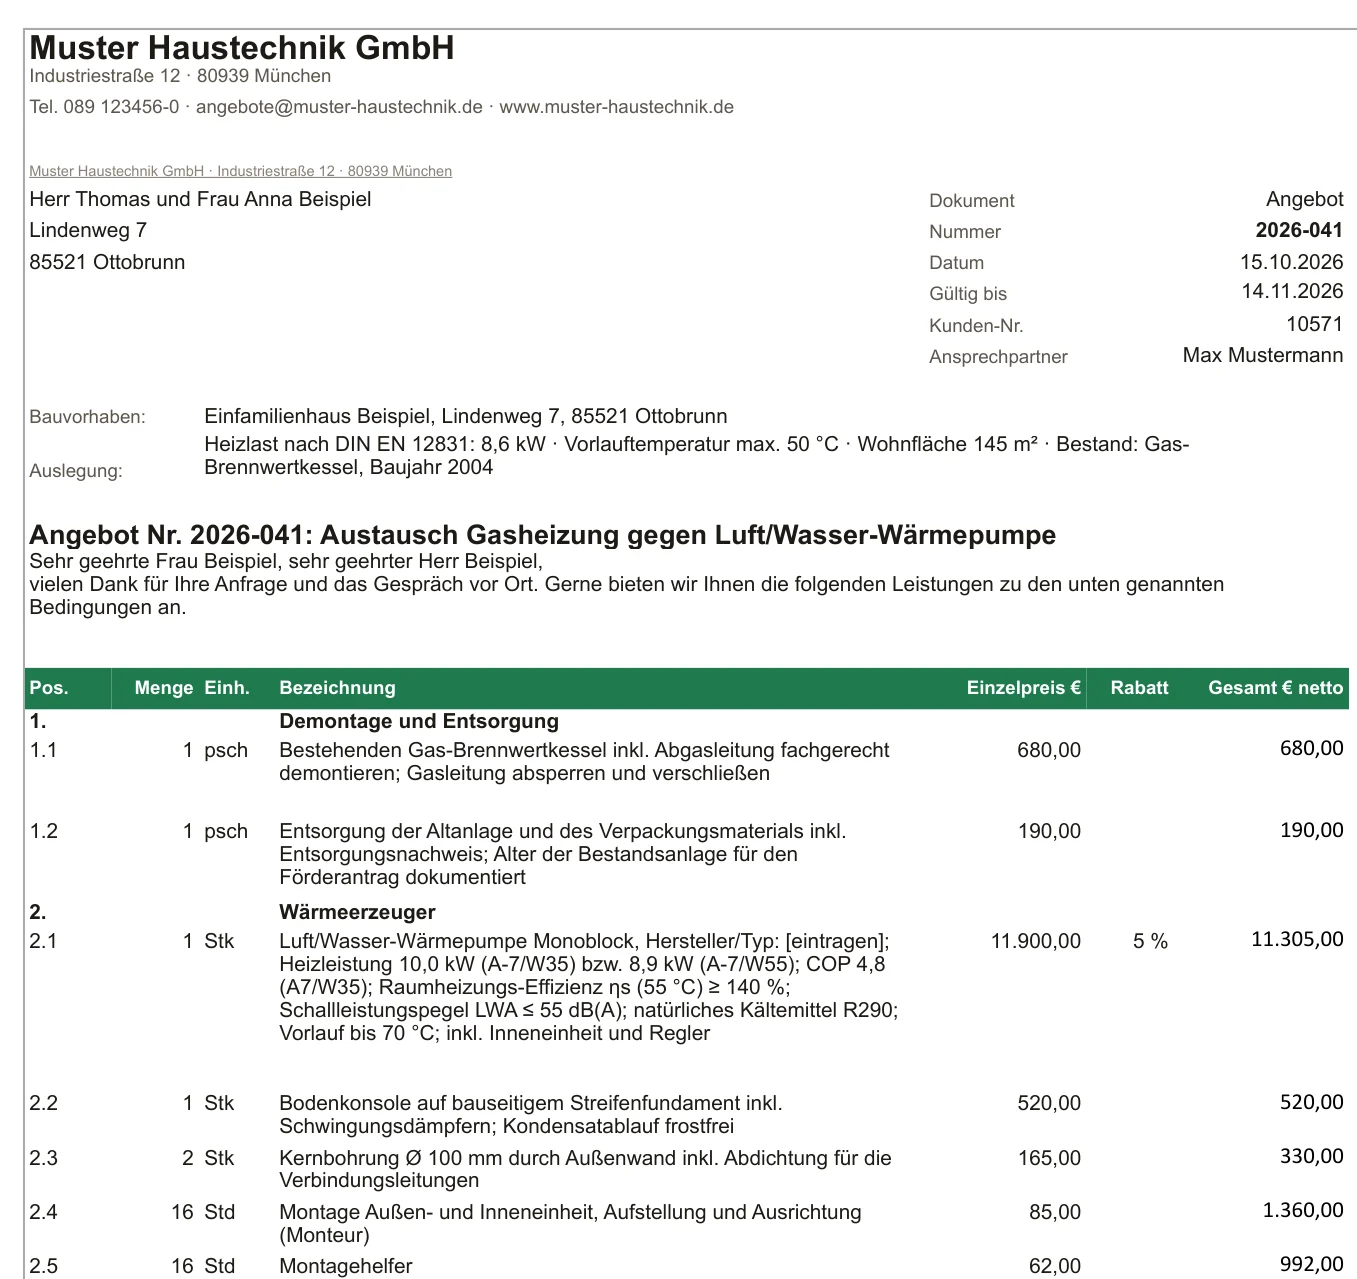Click the net total "992,00" in row 2.5
Image resolution: width=1357 pixels, height=1279 pixels.
pos(1312,1264)
